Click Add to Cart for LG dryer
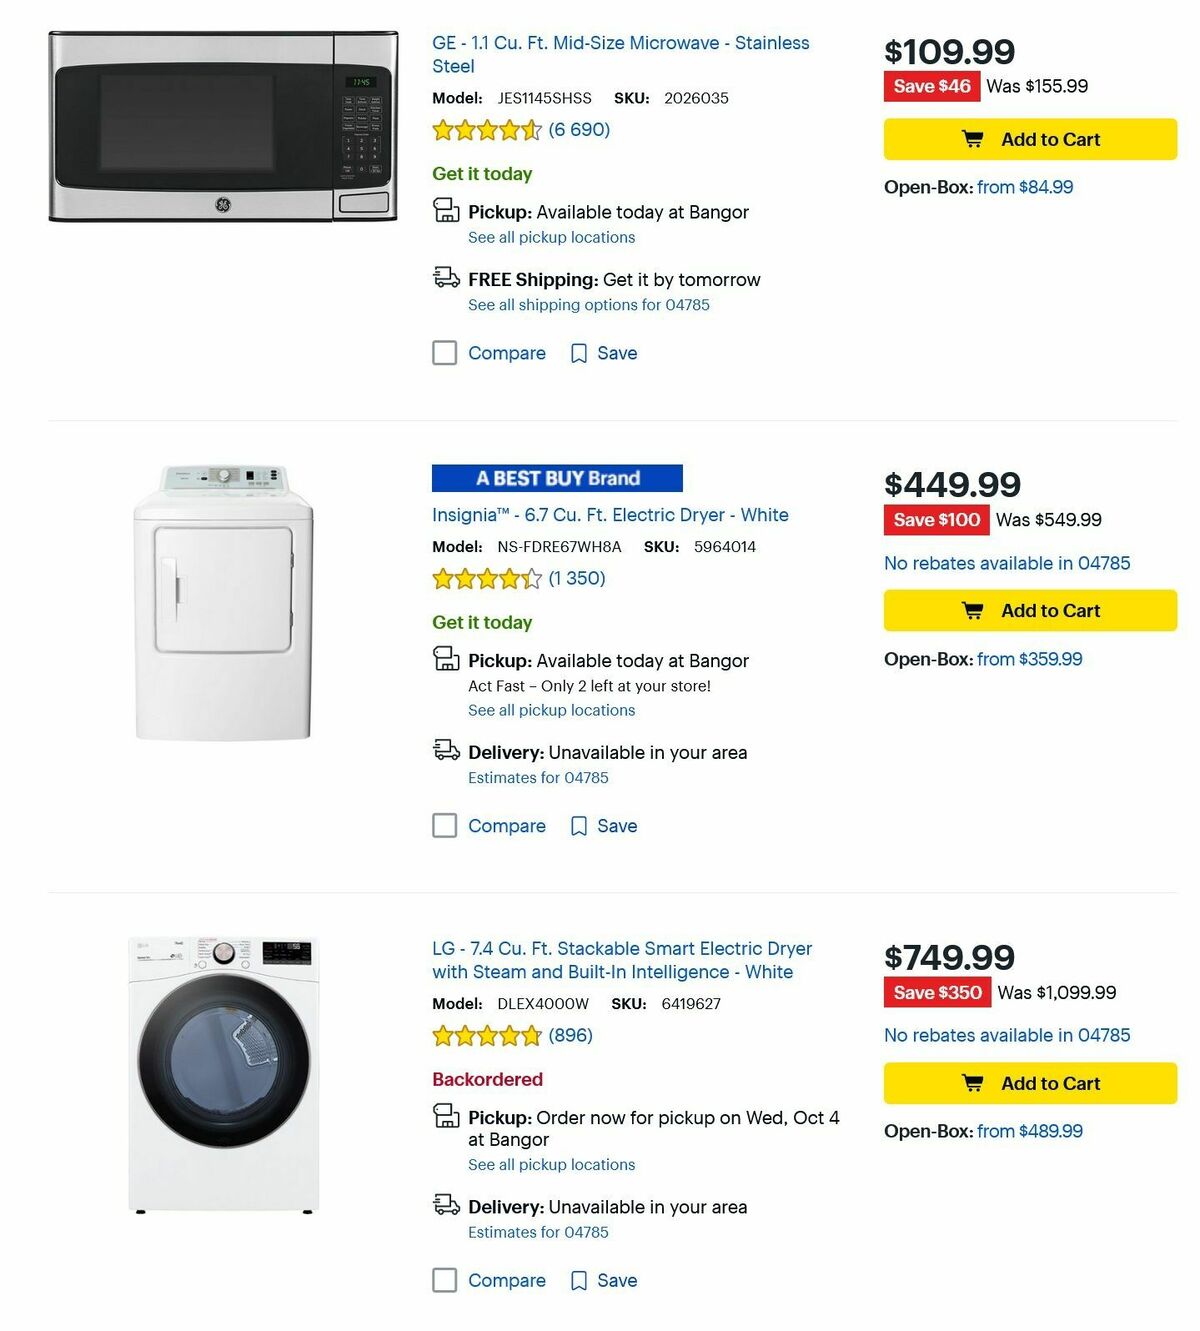The width and height of the screenshot is (1200, 1331). coord(1029,1083)
